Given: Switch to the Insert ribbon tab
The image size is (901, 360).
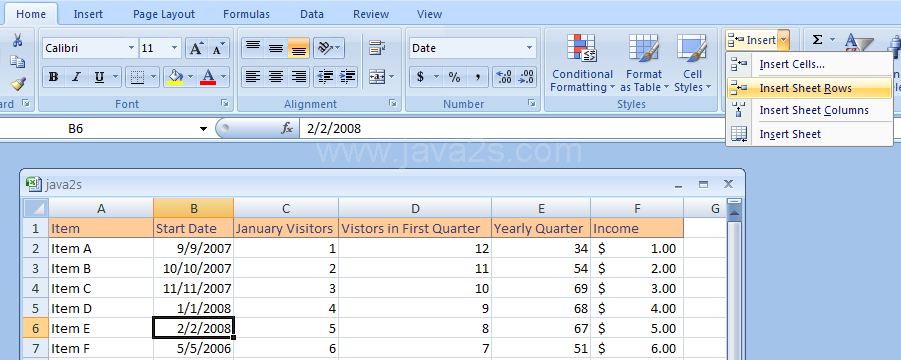Looking at the screenshot, I should (88, 14).
